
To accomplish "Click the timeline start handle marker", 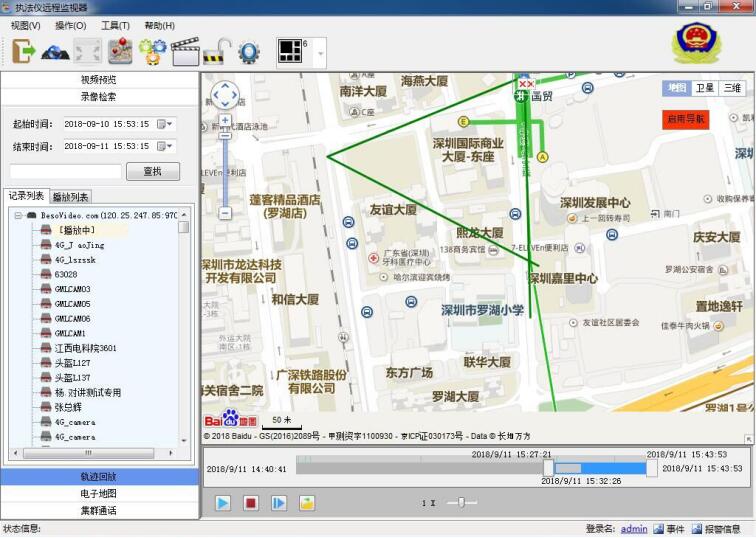I will click(x=548, y=468).
